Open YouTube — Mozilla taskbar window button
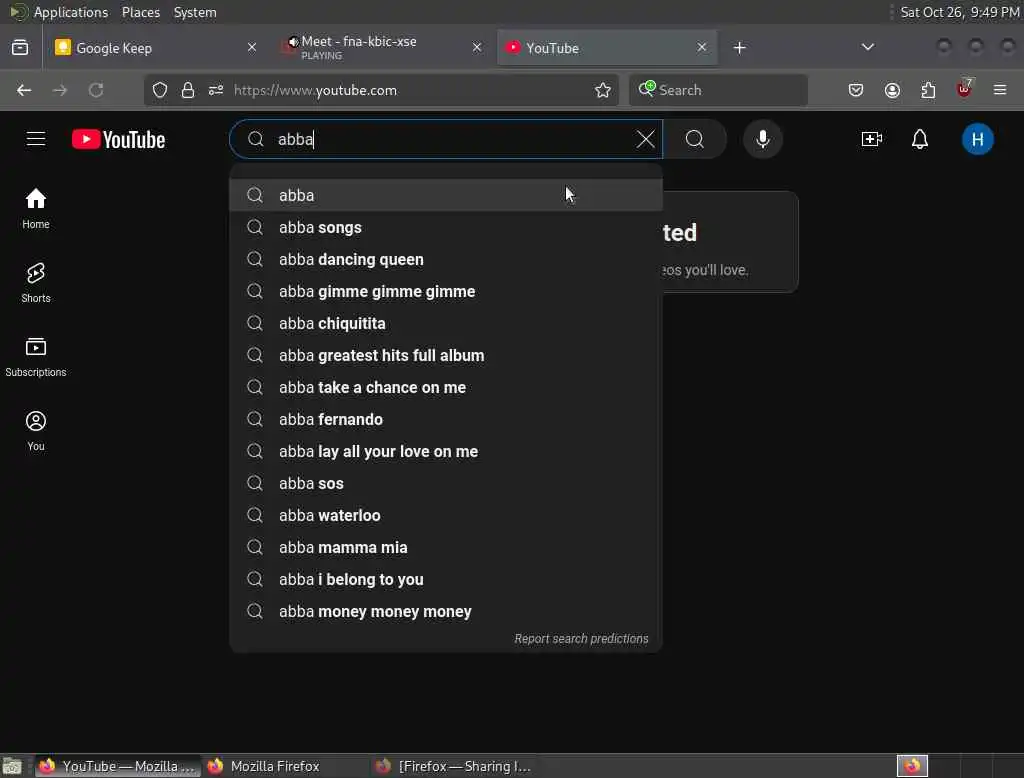The image size is (1024, 778). click(117, 766)
